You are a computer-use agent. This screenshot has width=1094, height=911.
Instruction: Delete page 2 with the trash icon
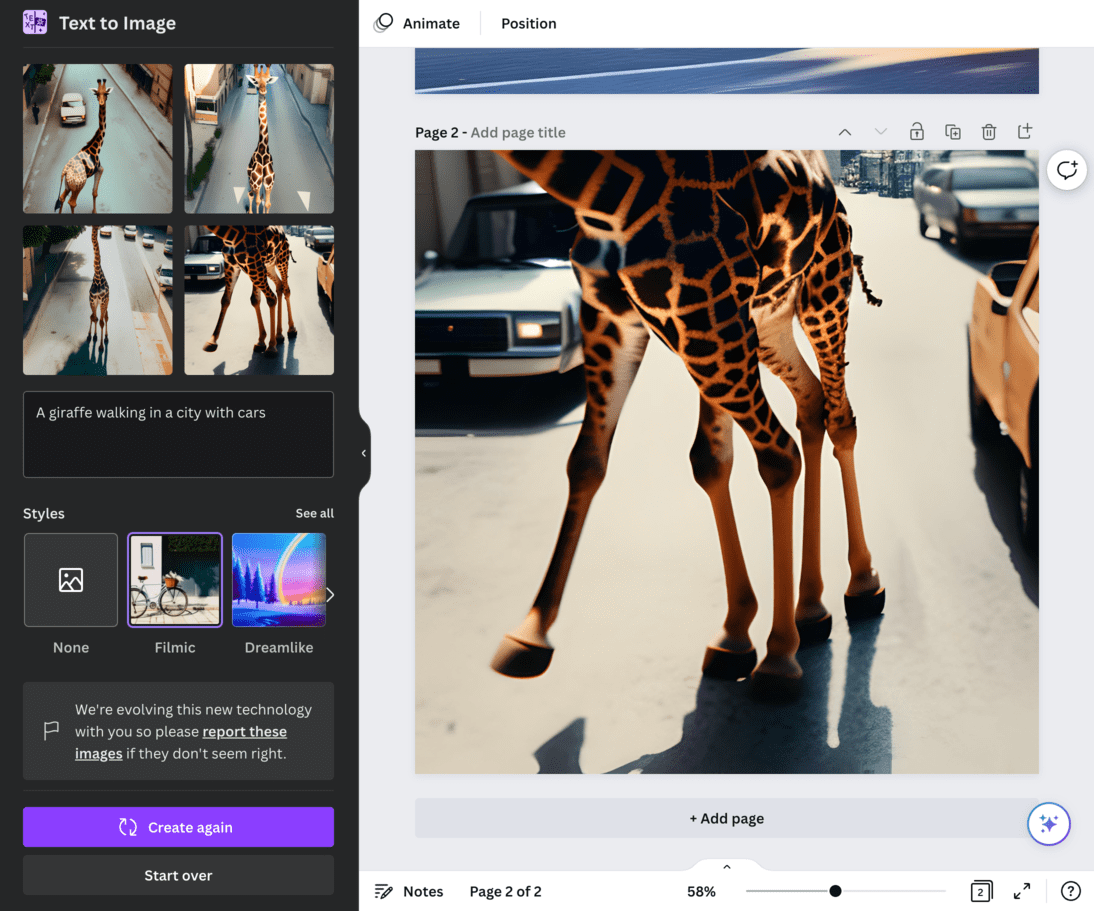click(989, 132)
